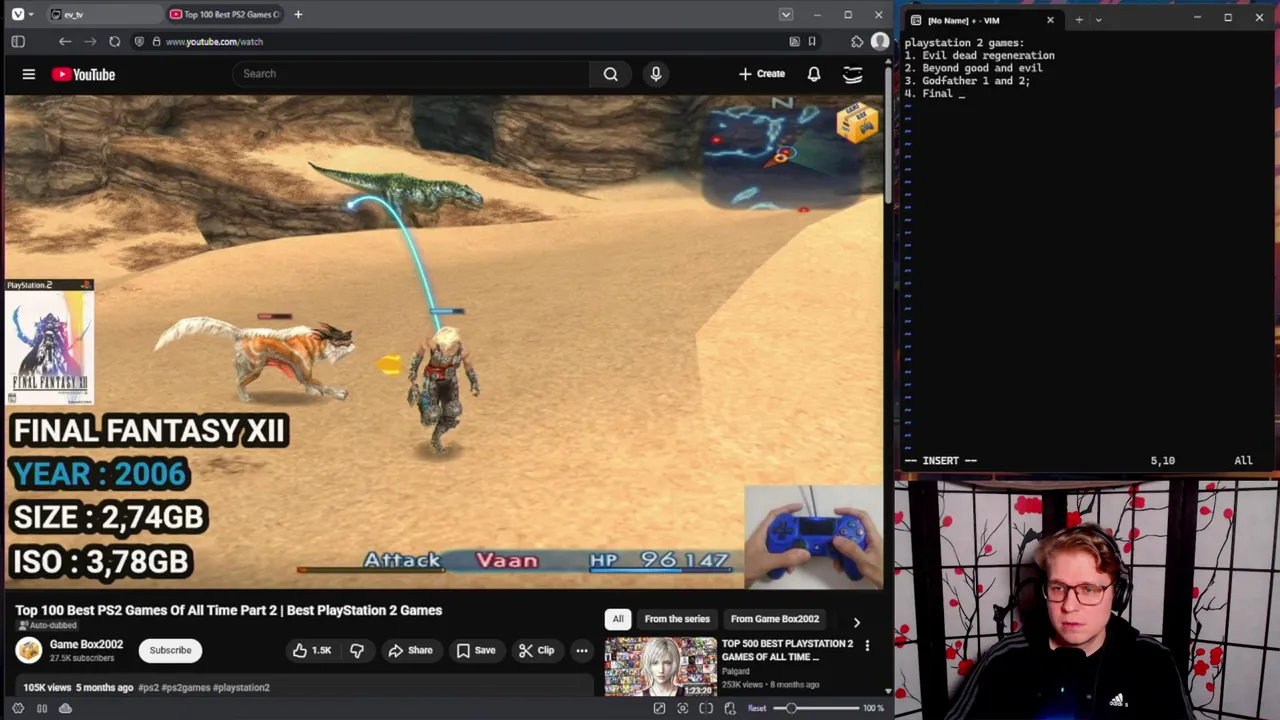1280x720 pixels.
Task: Open reader view icon in address bar
Action: pos(794,41)
